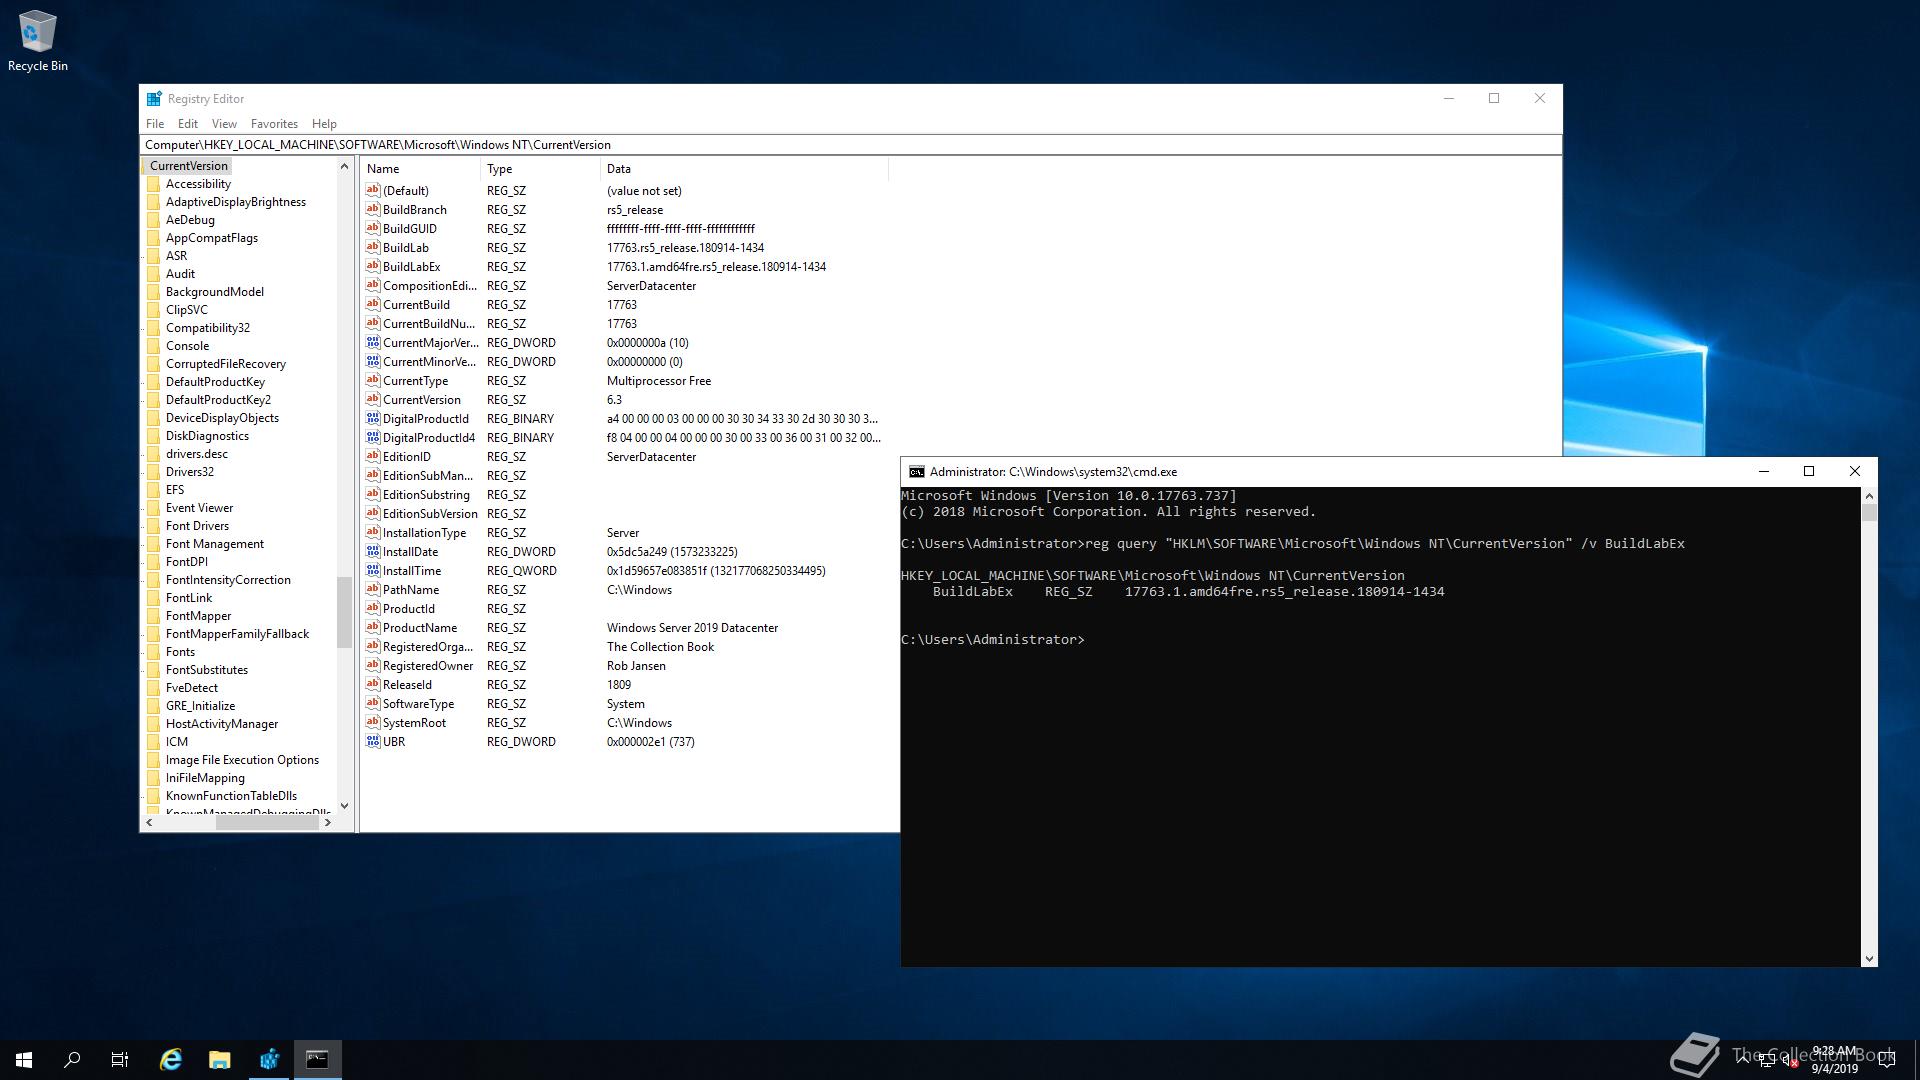Click the CurrentVersion folder icon in tree
Screen dimensions: 1920x1080
145,166
